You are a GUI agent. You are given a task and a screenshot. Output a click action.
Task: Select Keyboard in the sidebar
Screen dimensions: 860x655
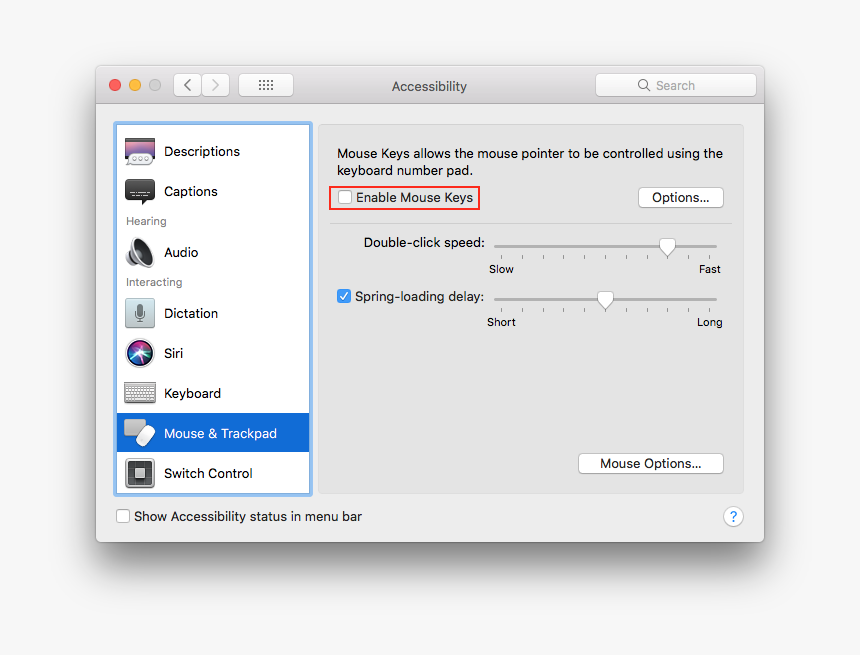tap(213, 393)
